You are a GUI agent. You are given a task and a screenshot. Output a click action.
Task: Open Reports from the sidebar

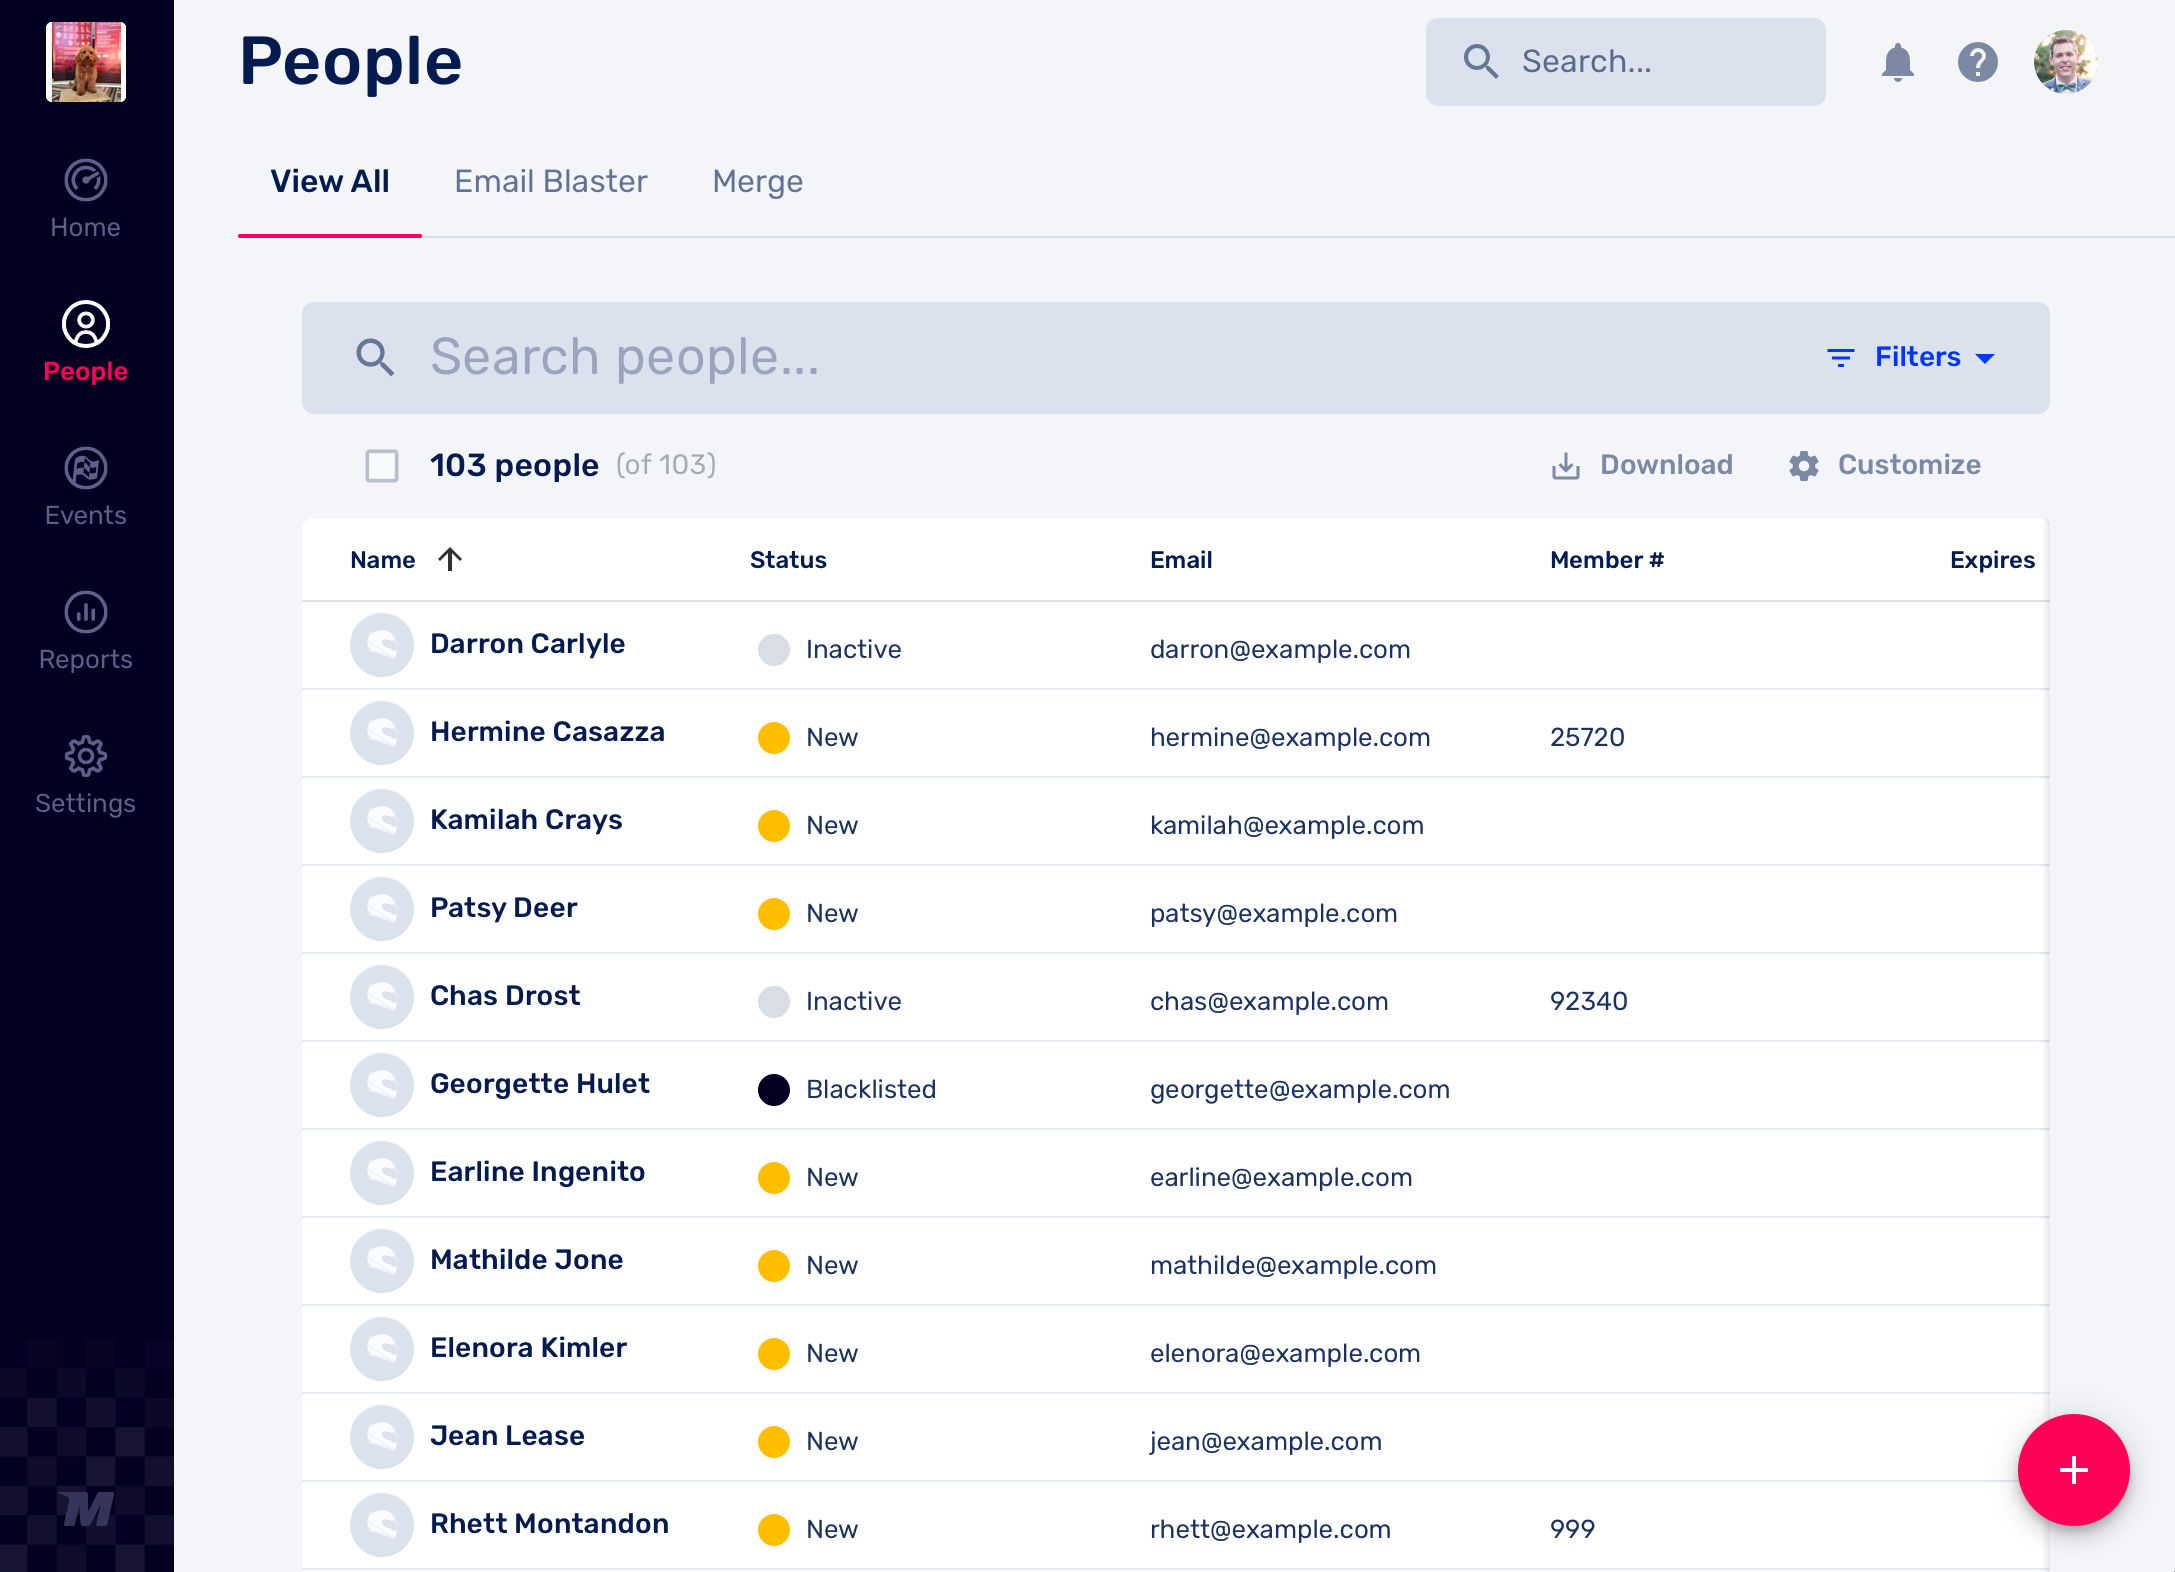click(85, 612)
